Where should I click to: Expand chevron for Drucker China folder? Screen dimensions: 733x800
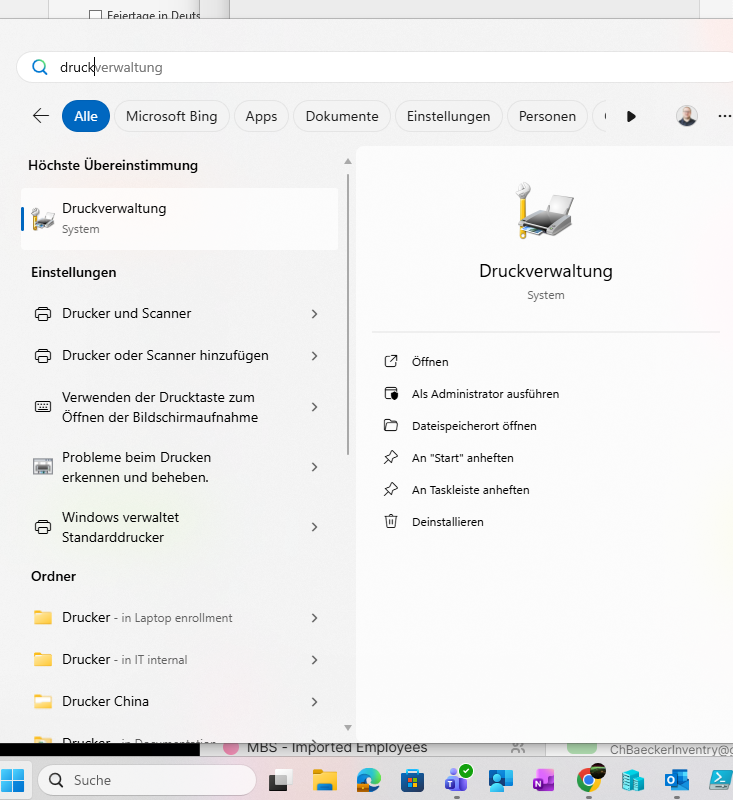pyautogui.click(x=314, y=702)
